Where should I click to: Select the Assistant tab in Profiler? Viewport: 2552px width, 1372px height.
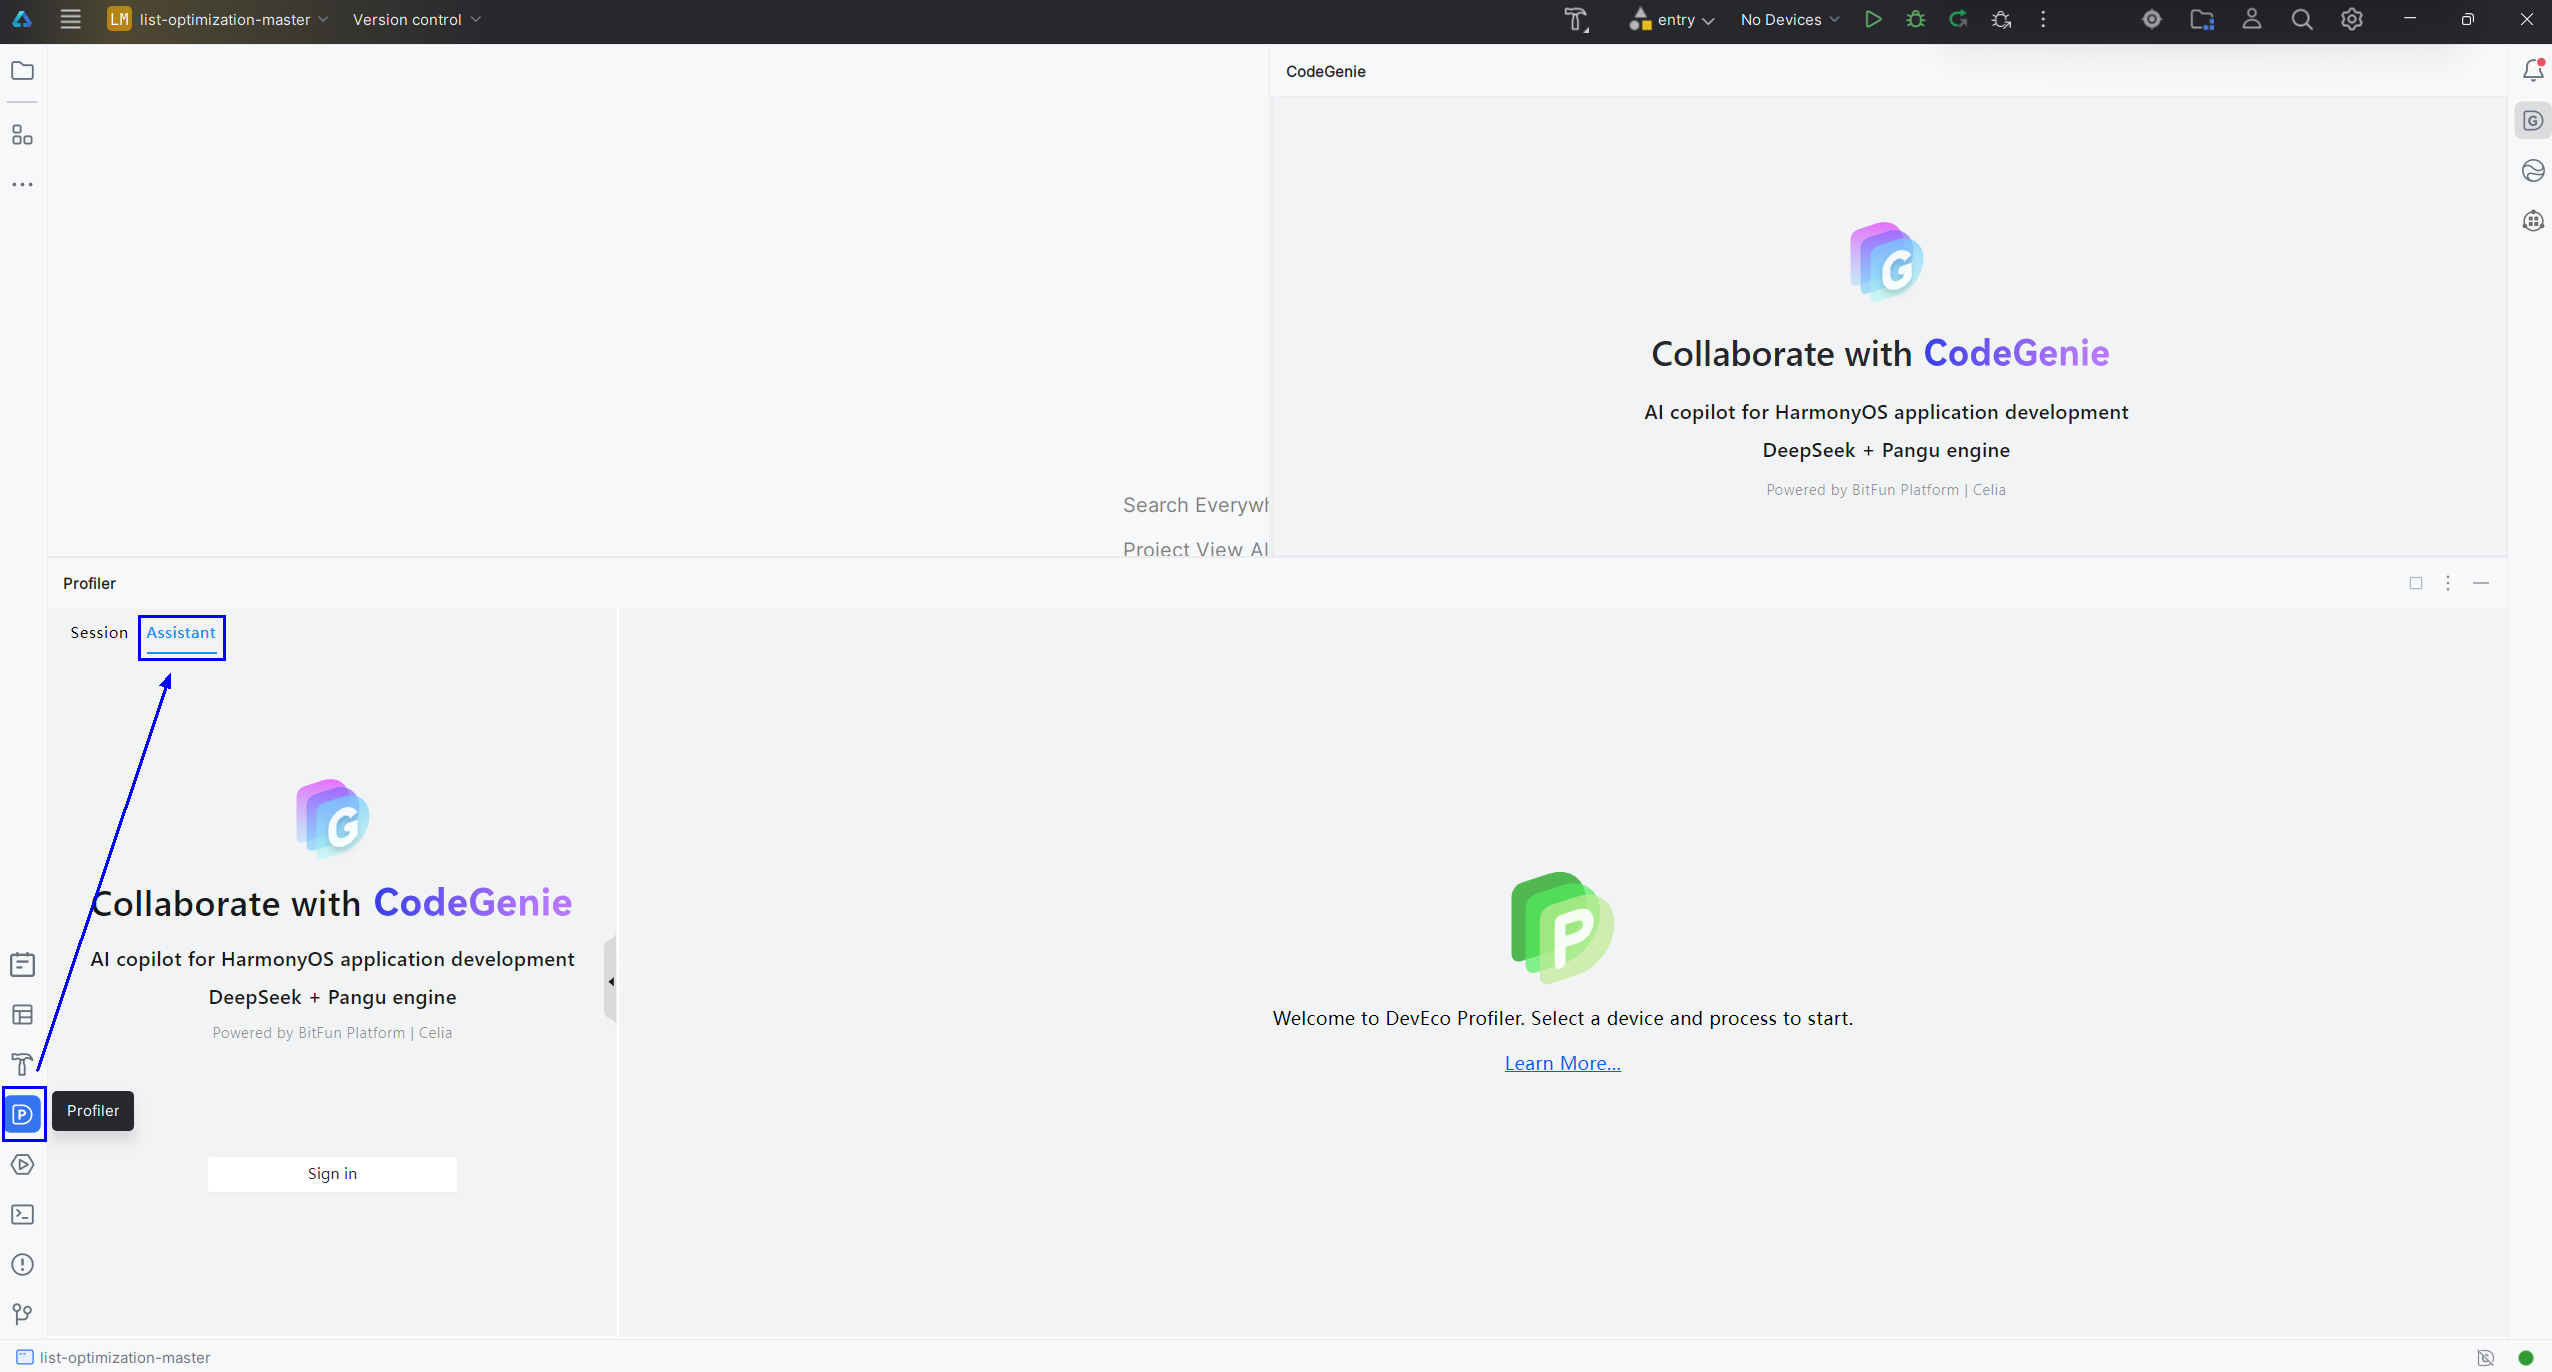pos(181,632)
